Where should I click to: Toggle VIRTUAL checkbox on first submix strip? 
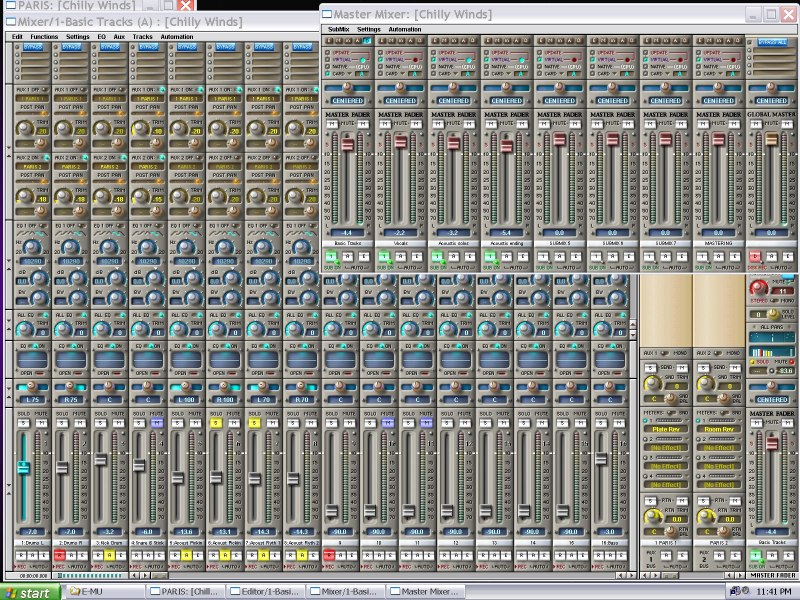[x=328, y=60]
